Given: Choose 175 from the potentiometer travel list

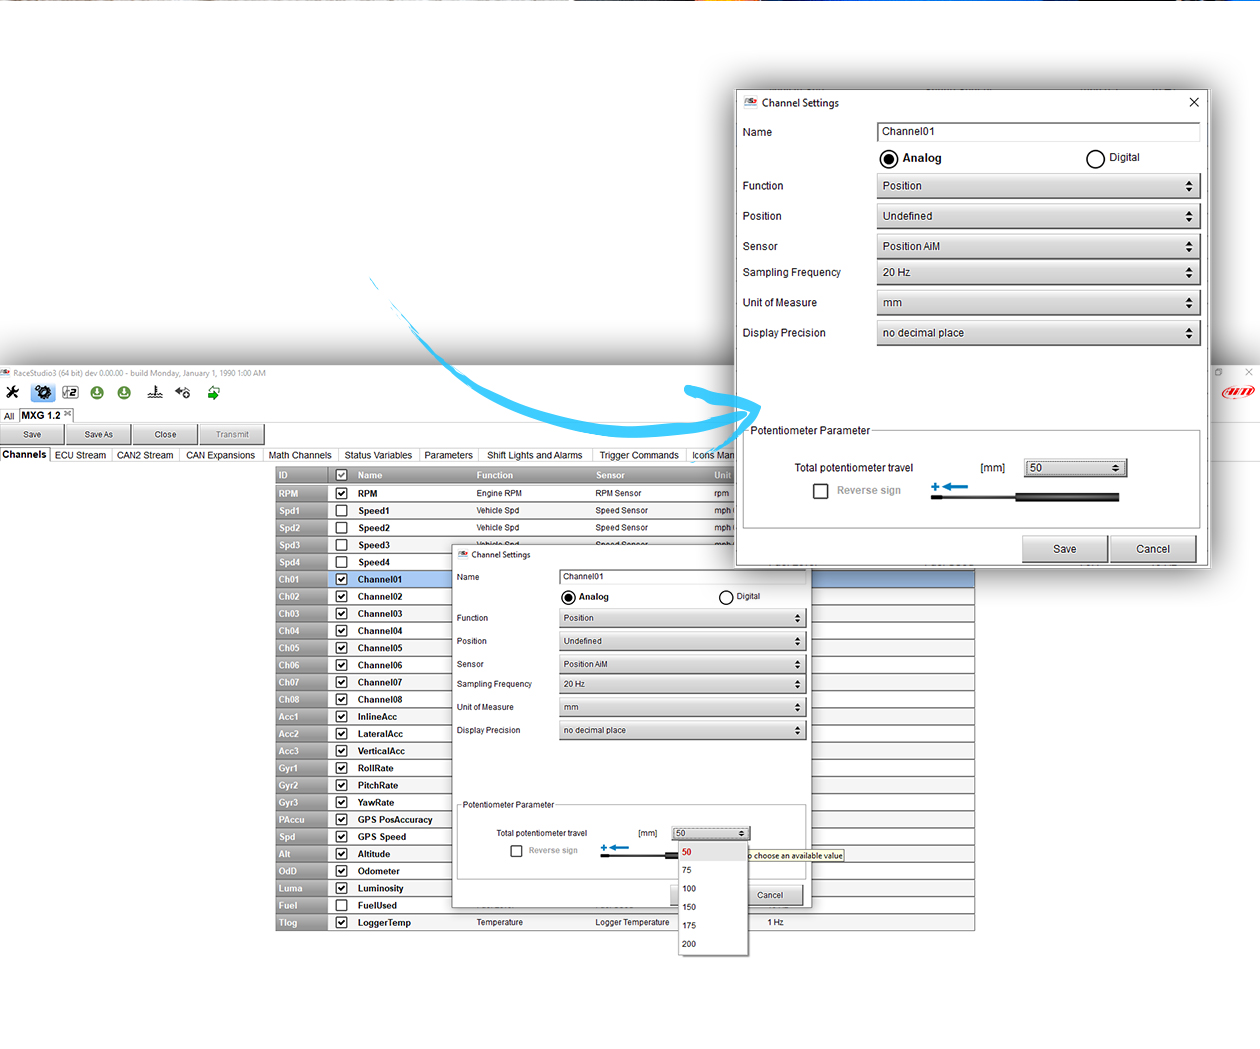Looking at the screenshot, I should click(713, 925).
